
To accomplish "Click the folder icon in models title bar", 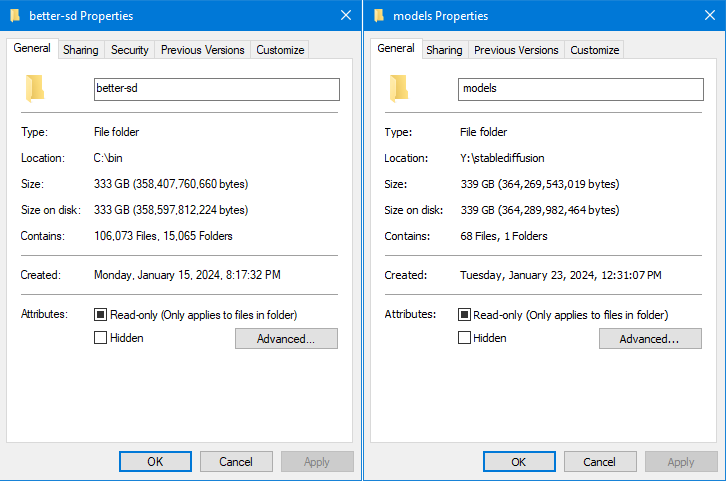I will (379, 16).
